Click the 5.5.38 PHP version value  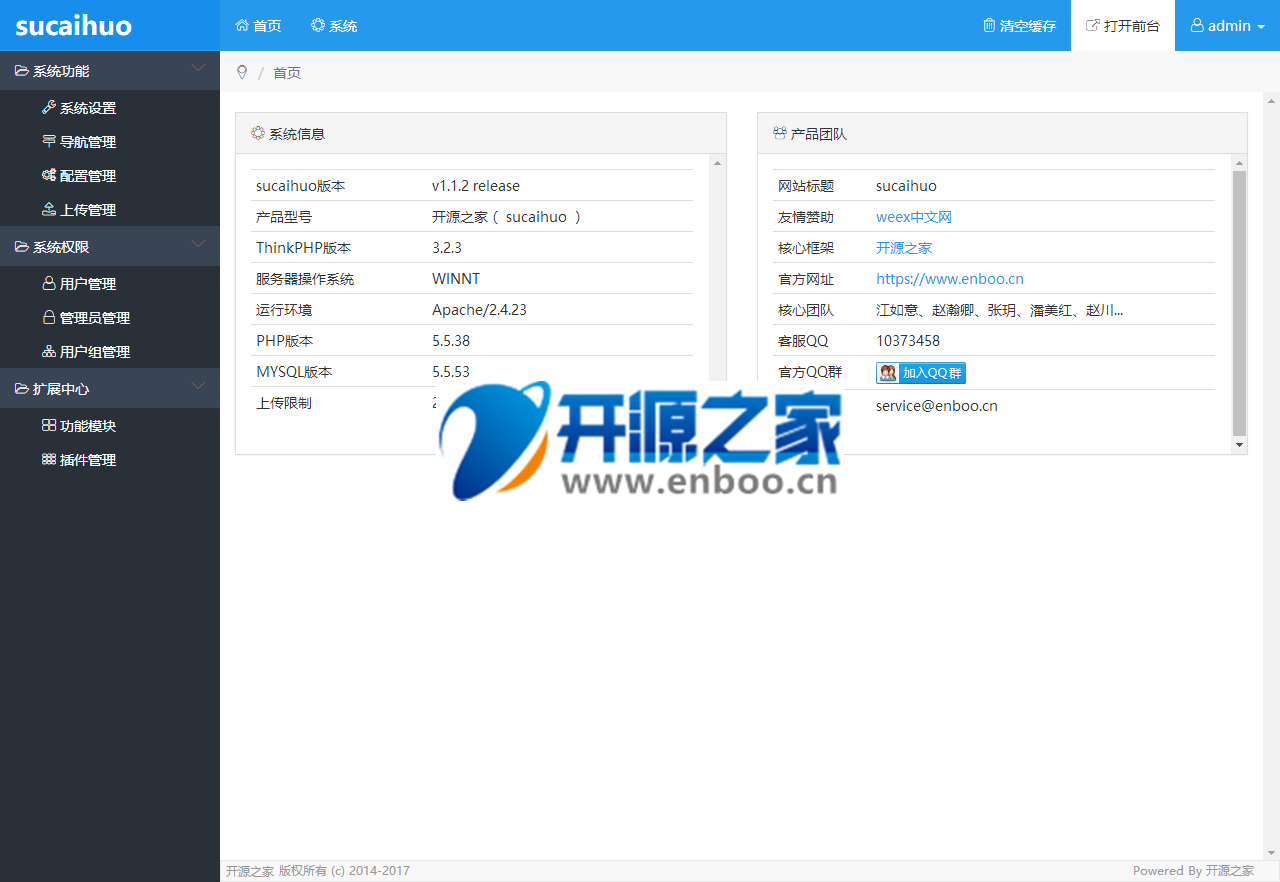[x=451, y=341]
